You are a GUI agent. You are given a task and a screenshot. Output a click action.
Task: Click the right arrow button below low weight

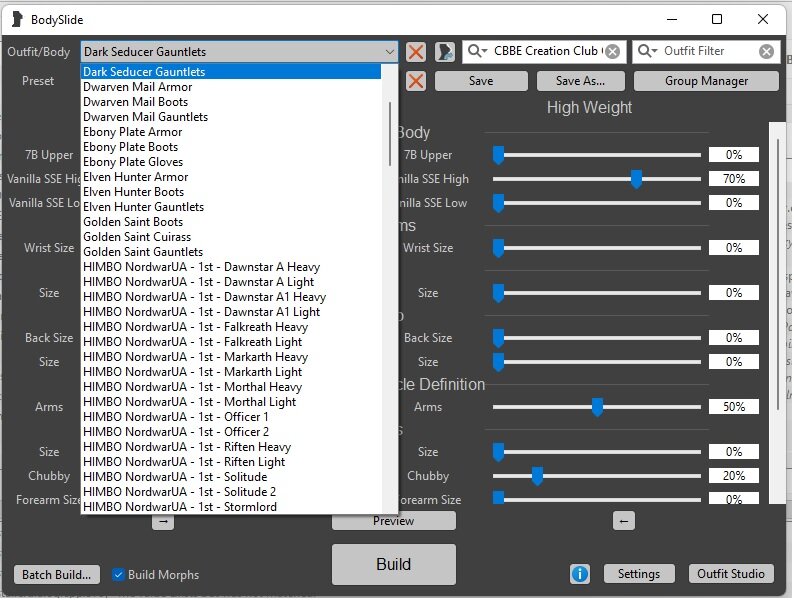pyautogui.click(x=163, y=523)
